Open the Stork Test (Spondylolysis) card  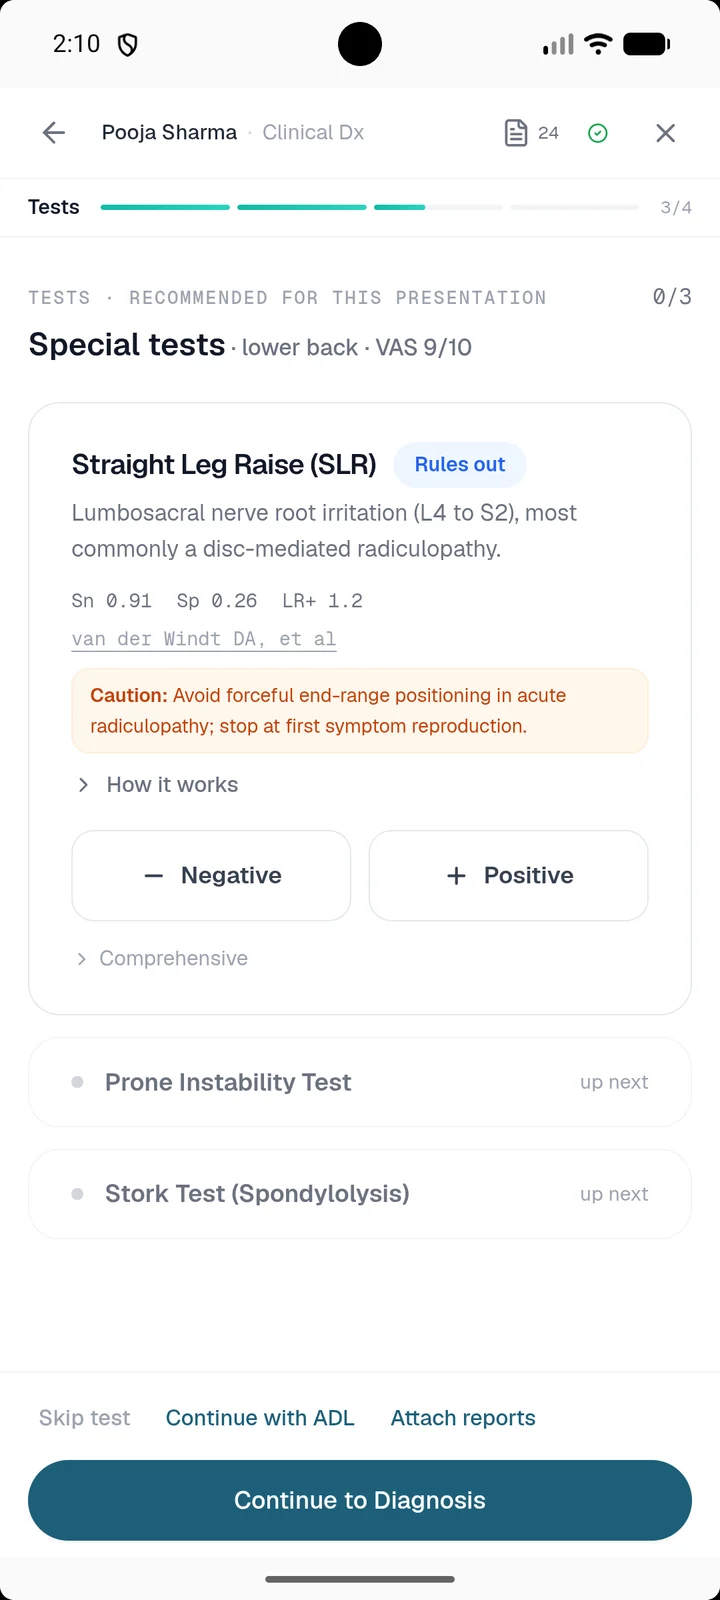coord(360,1194)
